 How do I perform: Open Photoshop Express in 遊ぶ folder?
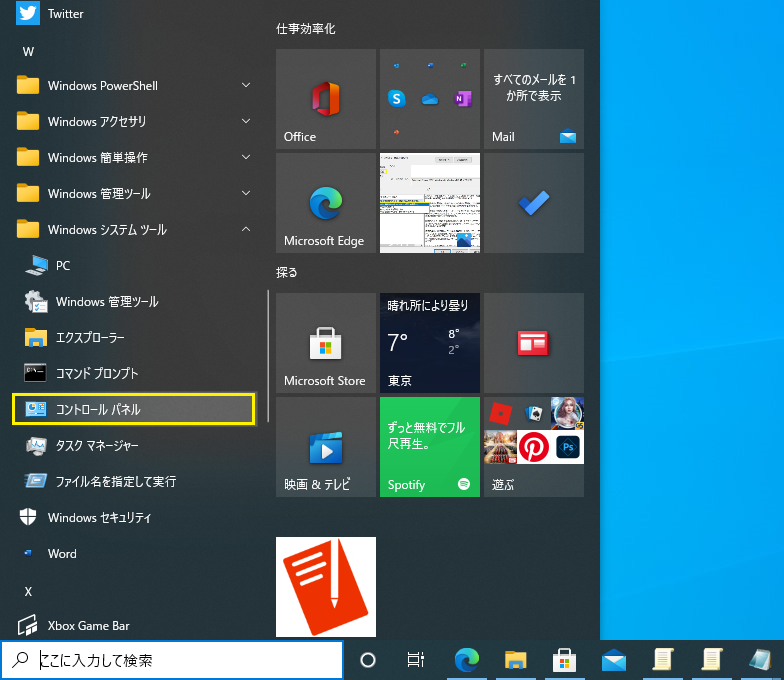click(x=568, y=447)
